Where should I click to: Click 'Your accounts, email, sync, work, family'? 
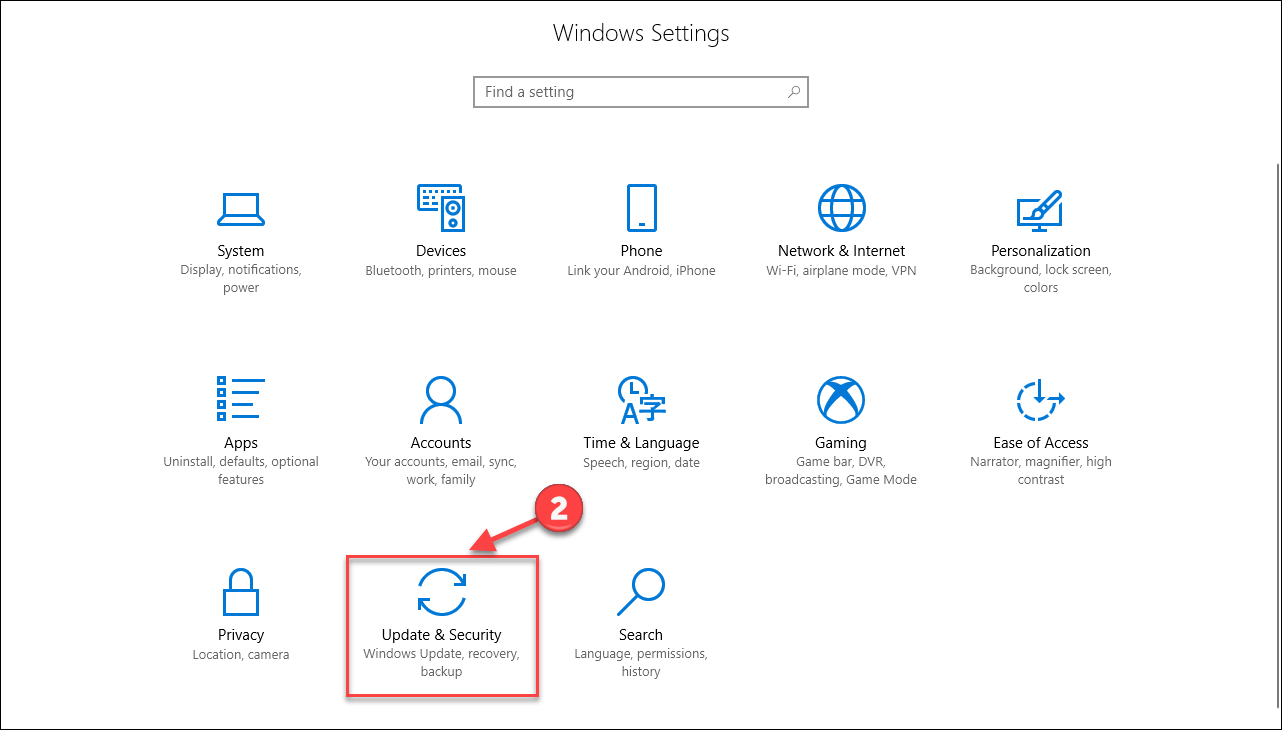pos(441,471)
